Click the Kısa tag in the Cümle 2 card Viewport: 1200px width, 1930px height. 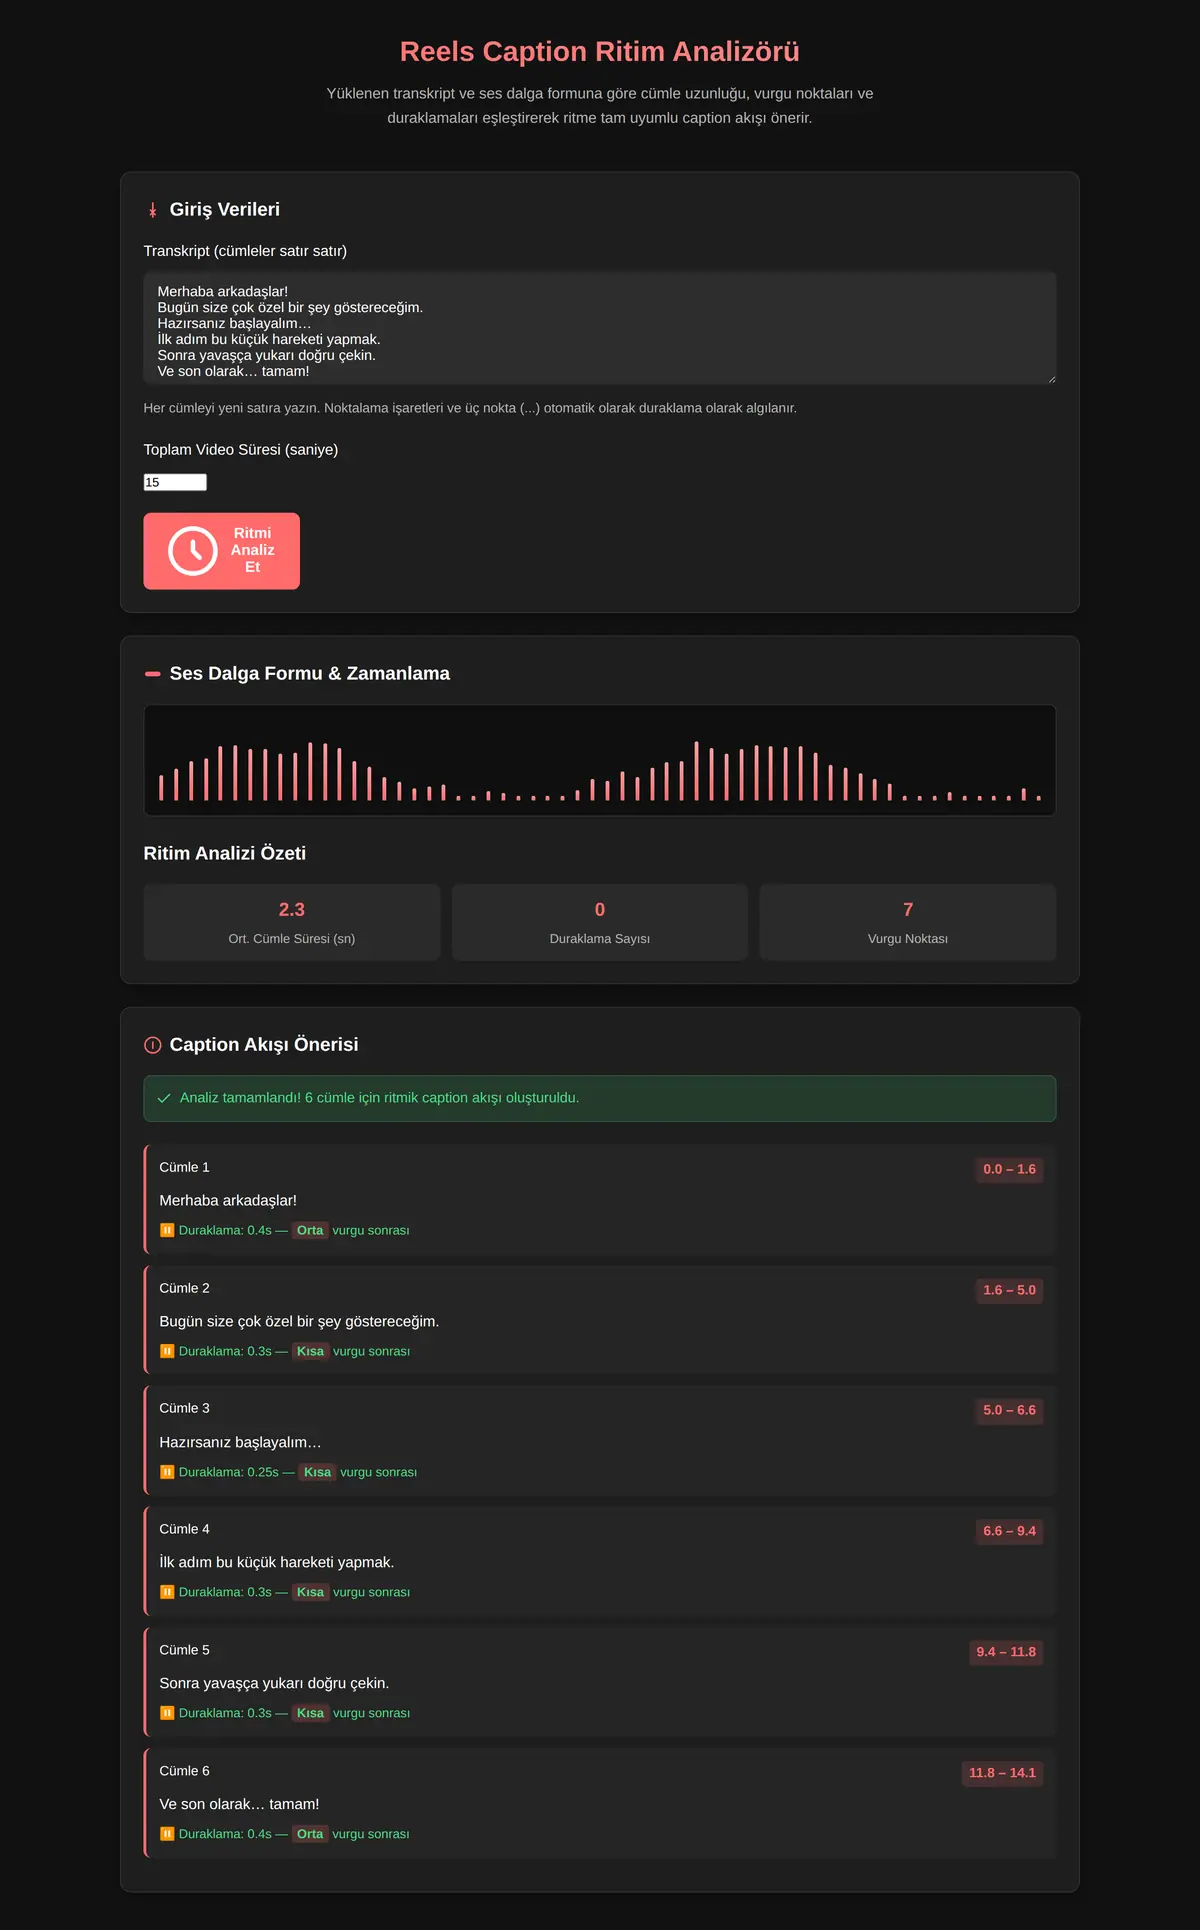[310, 1351]
